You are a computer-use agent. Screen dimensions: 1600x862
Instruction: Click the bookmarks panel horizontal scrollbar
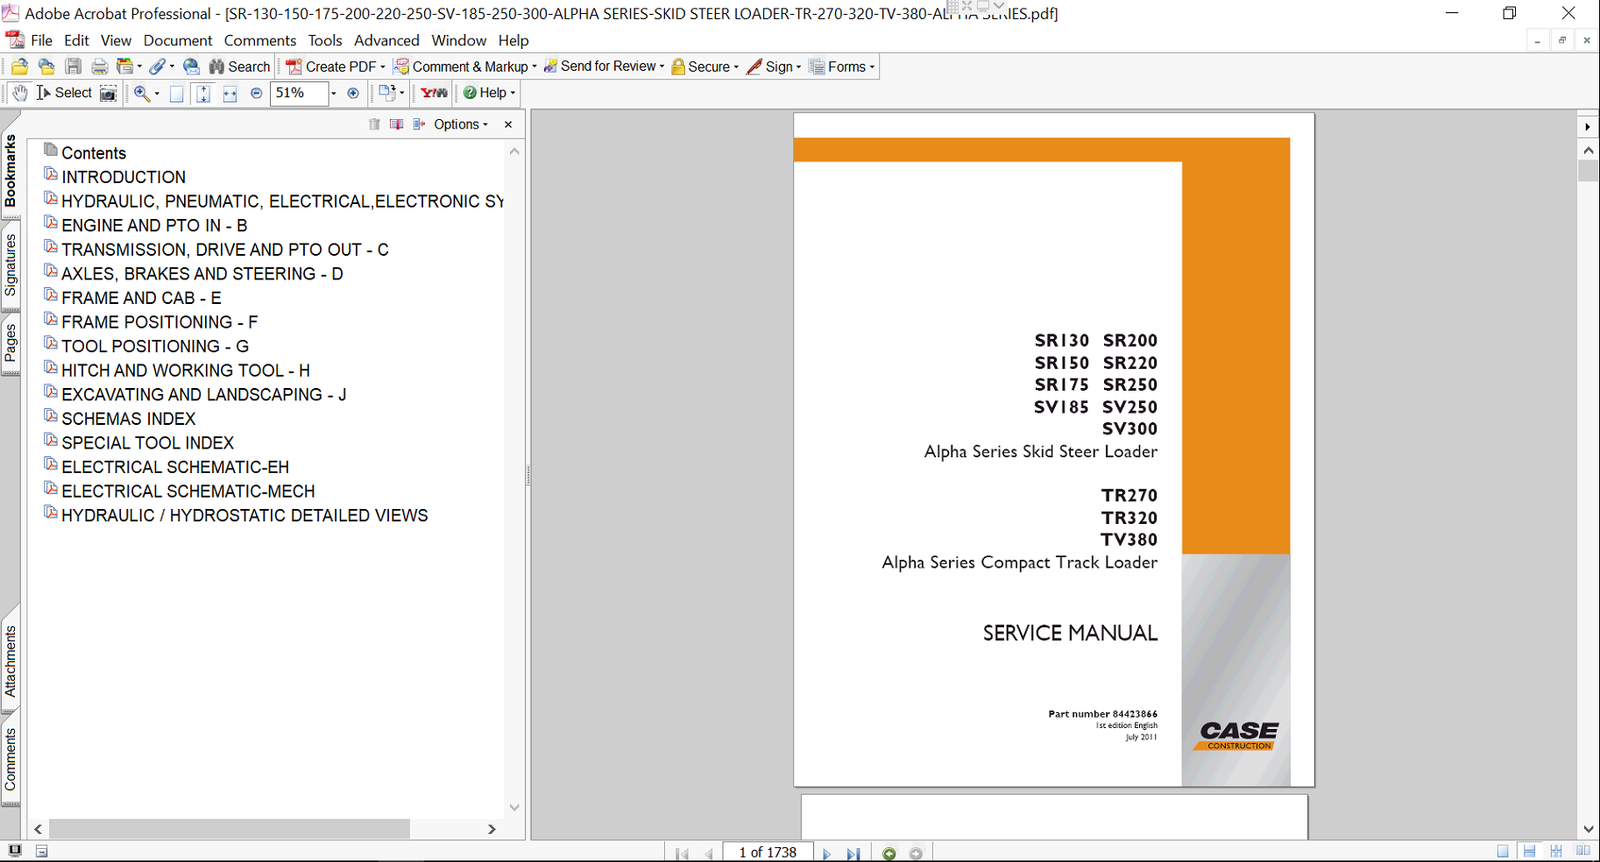click(x=229, y=829)
